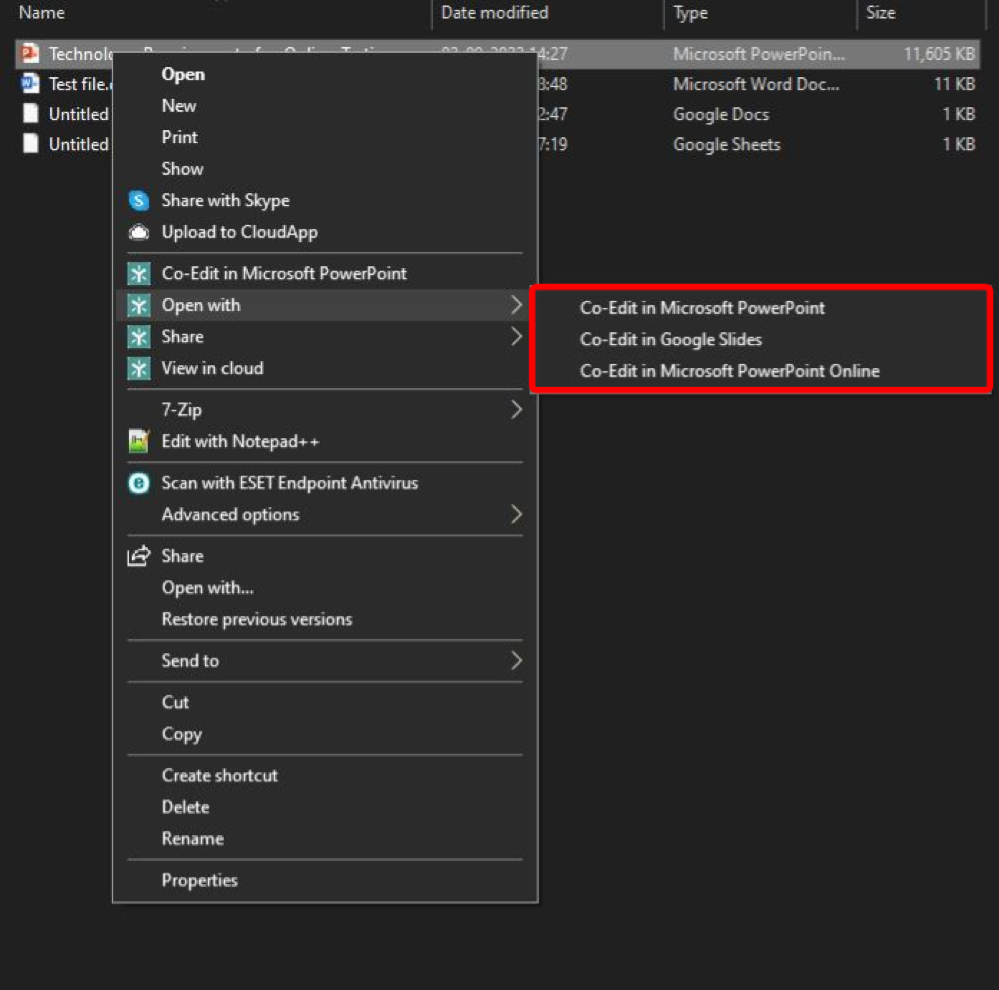Expand the 7-Zip submenu
Screen dimensions: 999x990
[x=516, y=409]
